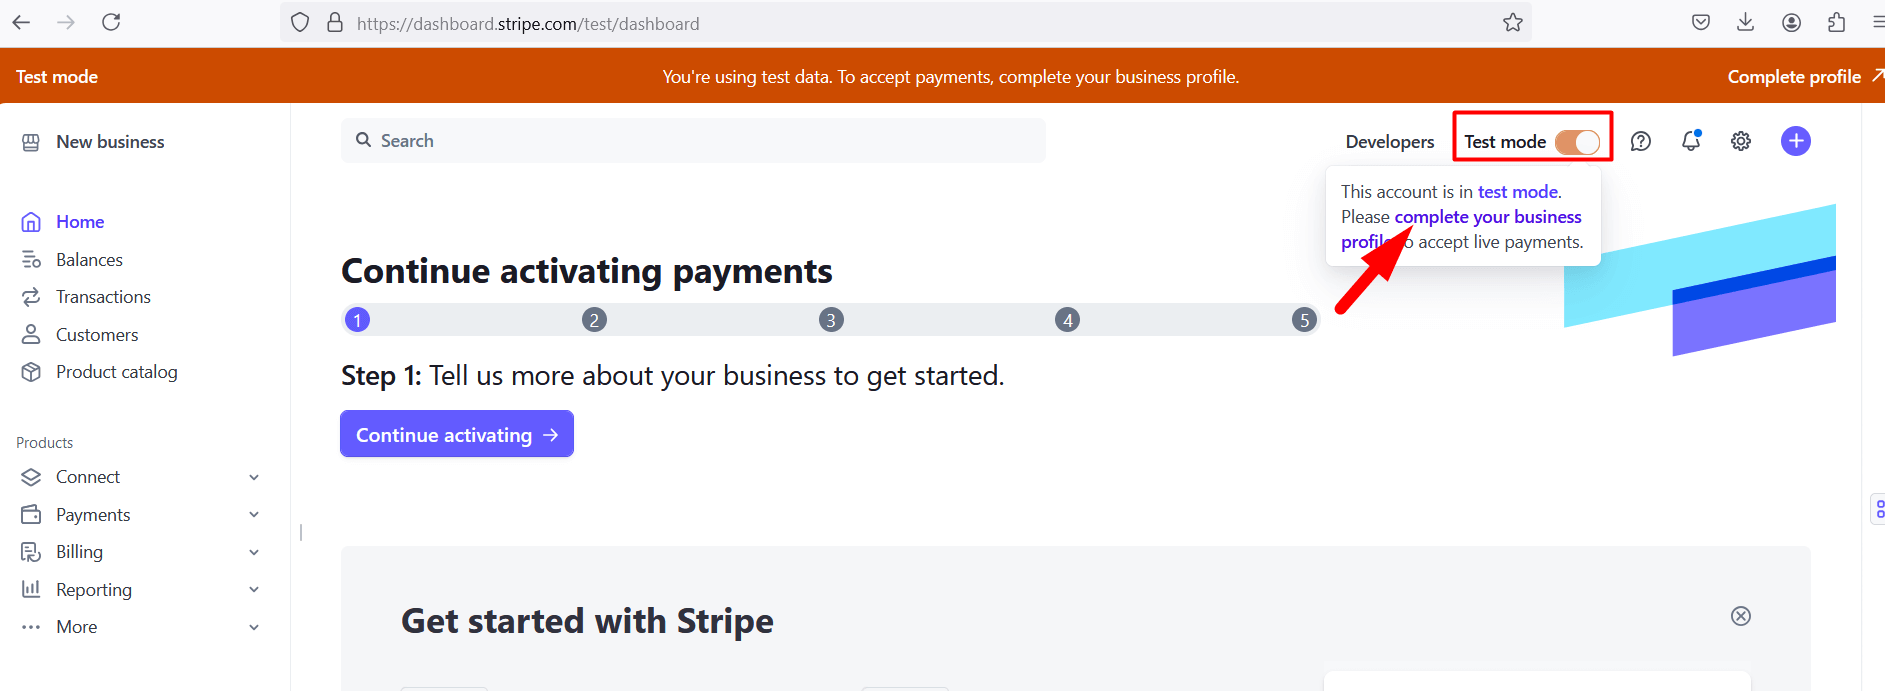Jump to step 3 on the progress bar
This screenshot has width=1885, height=691.
pyautogui.click(x=831, y=320)
